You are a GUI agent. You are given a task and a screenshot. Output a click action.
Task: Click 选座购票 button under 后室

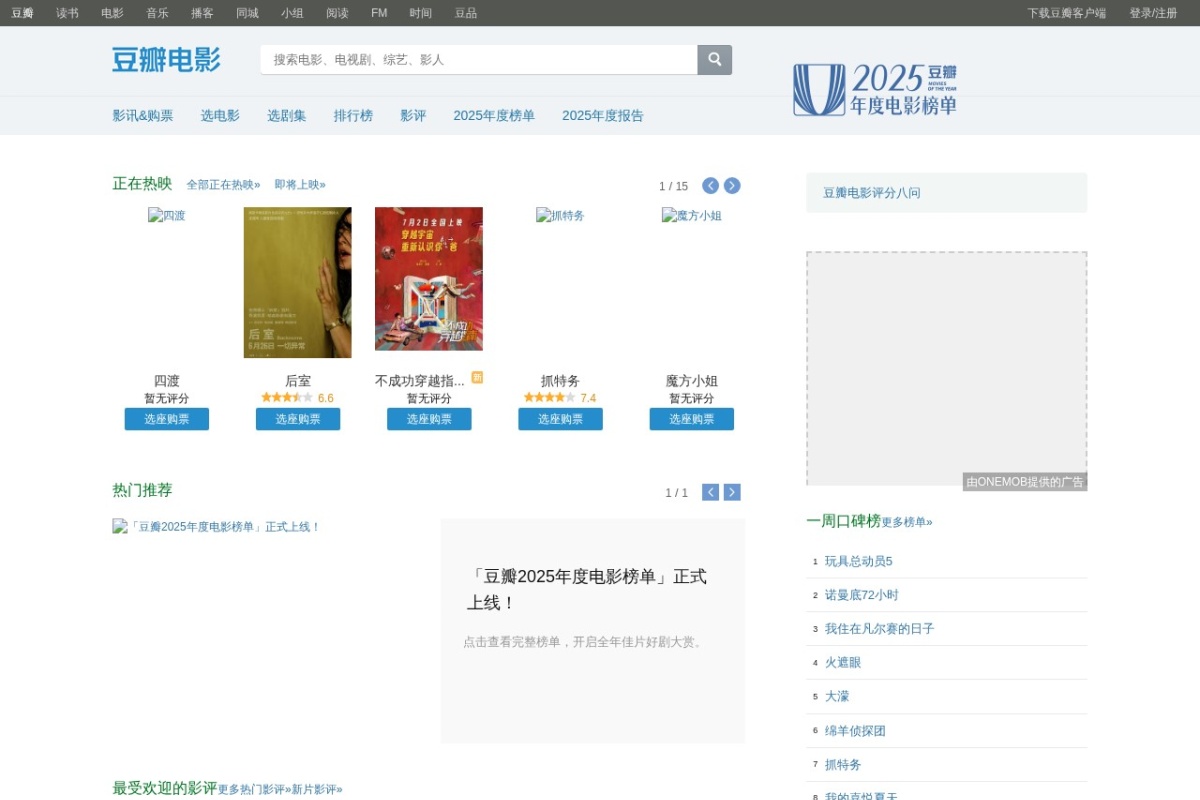[x=298, y=419]
